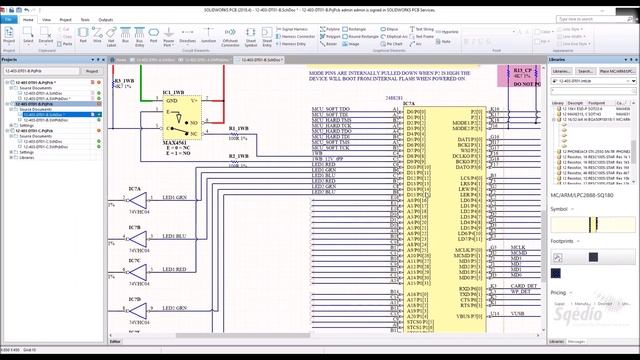The image size is (640, 360).
Task: Select 12-403-DT01-B.SchPcbDoc in project tree
Action: click(x=45, y=120)
